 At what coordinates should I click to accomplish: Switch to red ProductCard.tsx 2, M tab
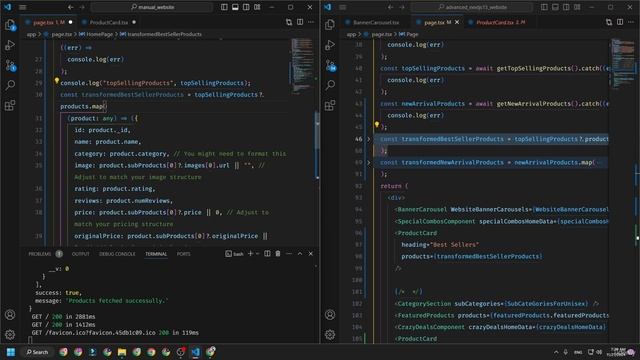pyautogui.click(x=500, y=22)
